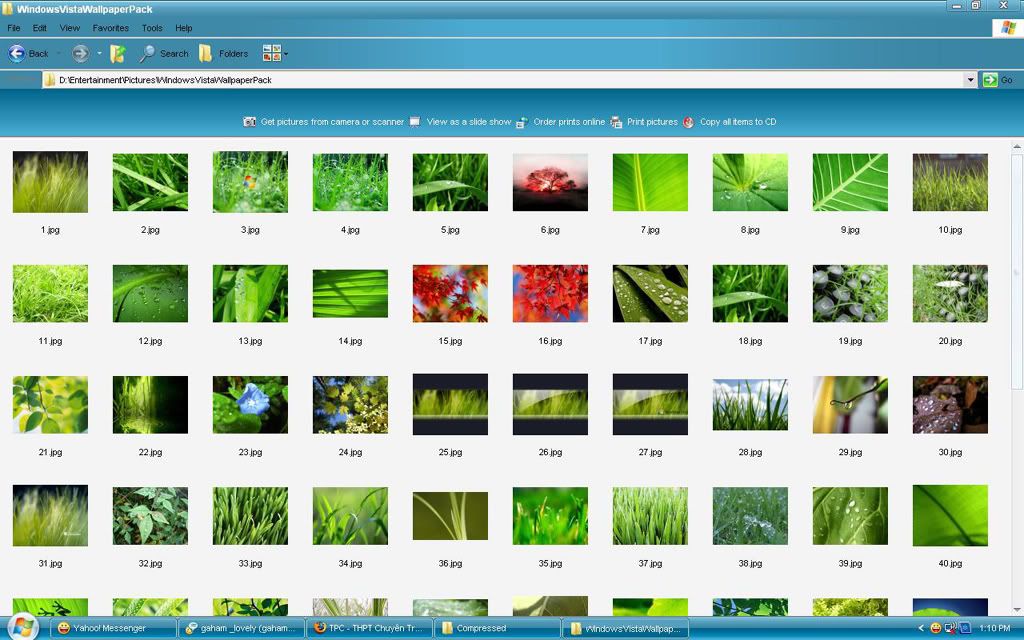Screen dimensions: 1024x640
Task: Switch to Compressed folder taskbar button
Action: click(x=497, y=628)
